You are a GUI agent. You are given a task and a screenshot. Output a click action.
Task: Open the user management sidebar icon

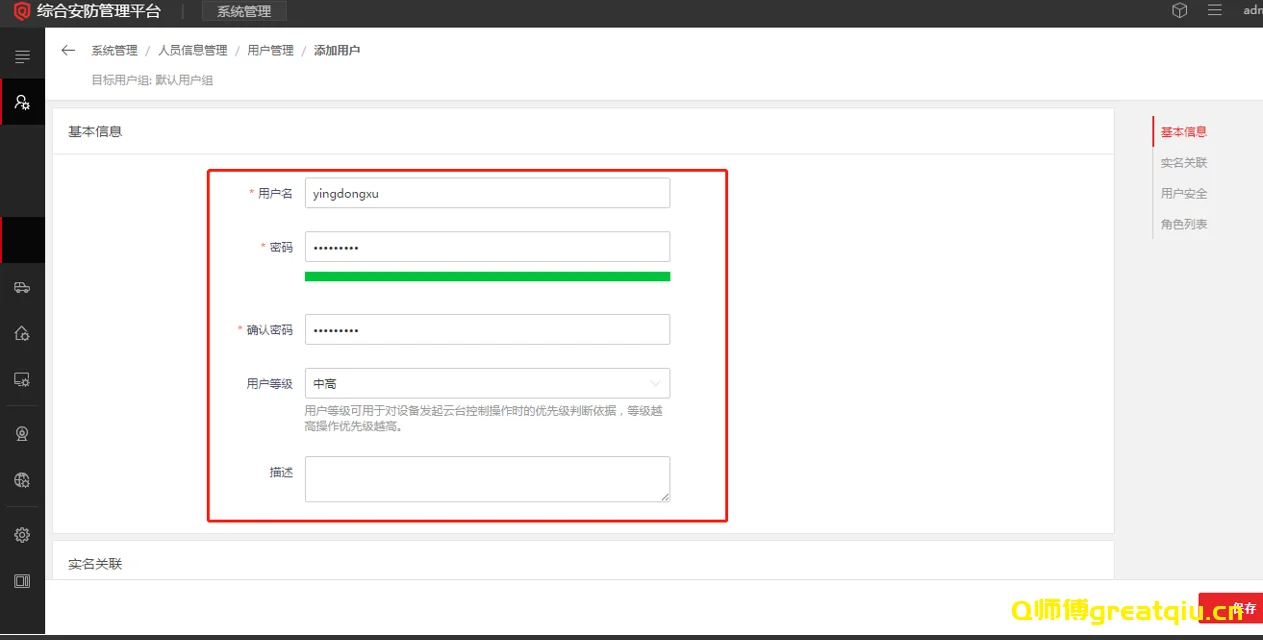click(22, 102)
